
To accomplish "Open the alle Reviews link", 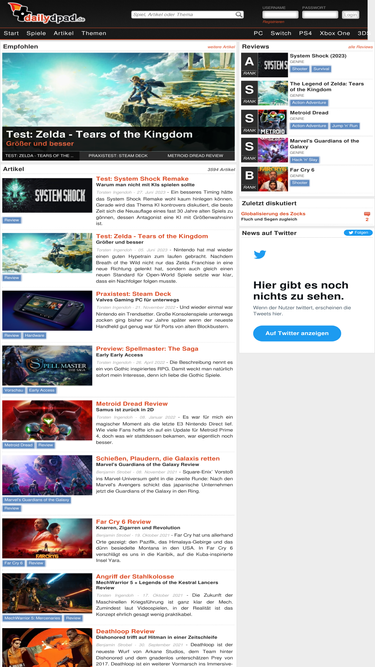I will coord(360,47).
